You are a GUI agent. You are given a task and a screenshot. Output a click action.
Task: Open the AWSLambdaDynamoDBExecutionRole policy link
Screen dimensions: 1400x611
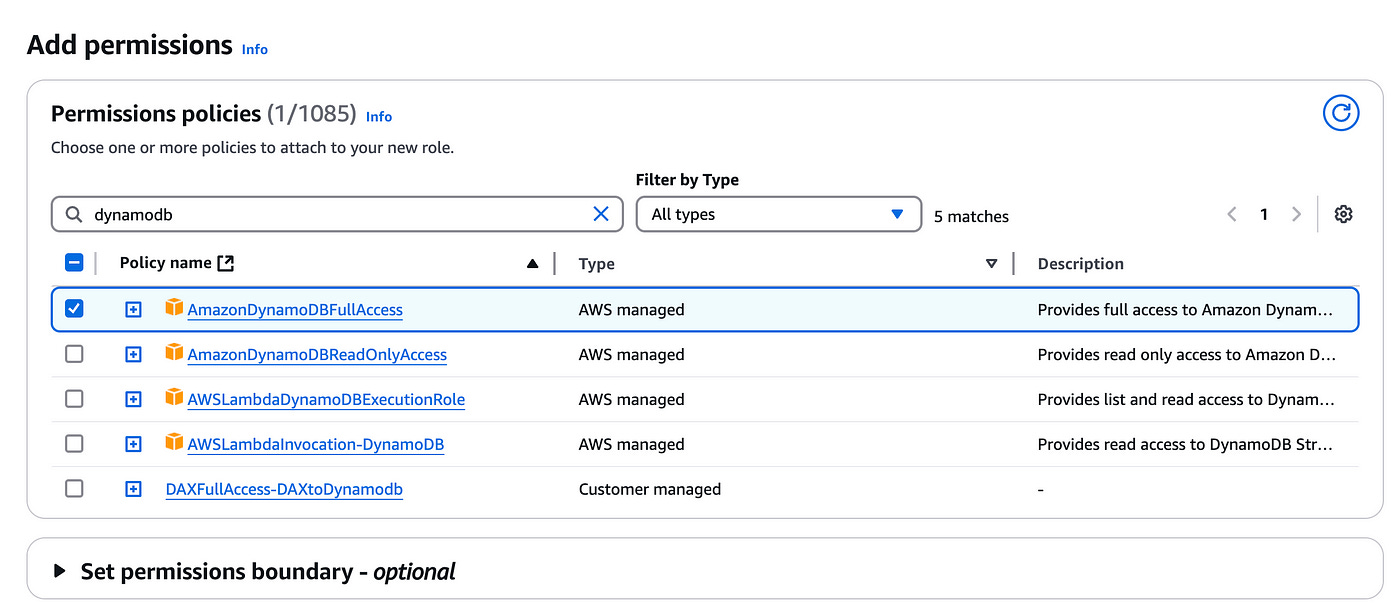tap(326, 399)
